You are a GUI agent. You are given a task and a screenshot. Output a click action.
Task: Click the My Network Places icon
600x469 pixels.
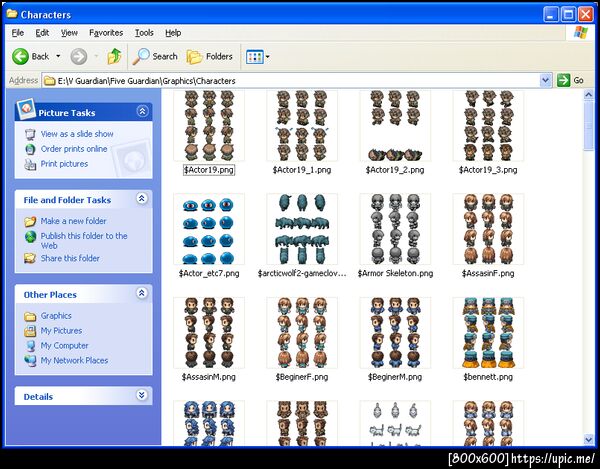coord(30,360)
